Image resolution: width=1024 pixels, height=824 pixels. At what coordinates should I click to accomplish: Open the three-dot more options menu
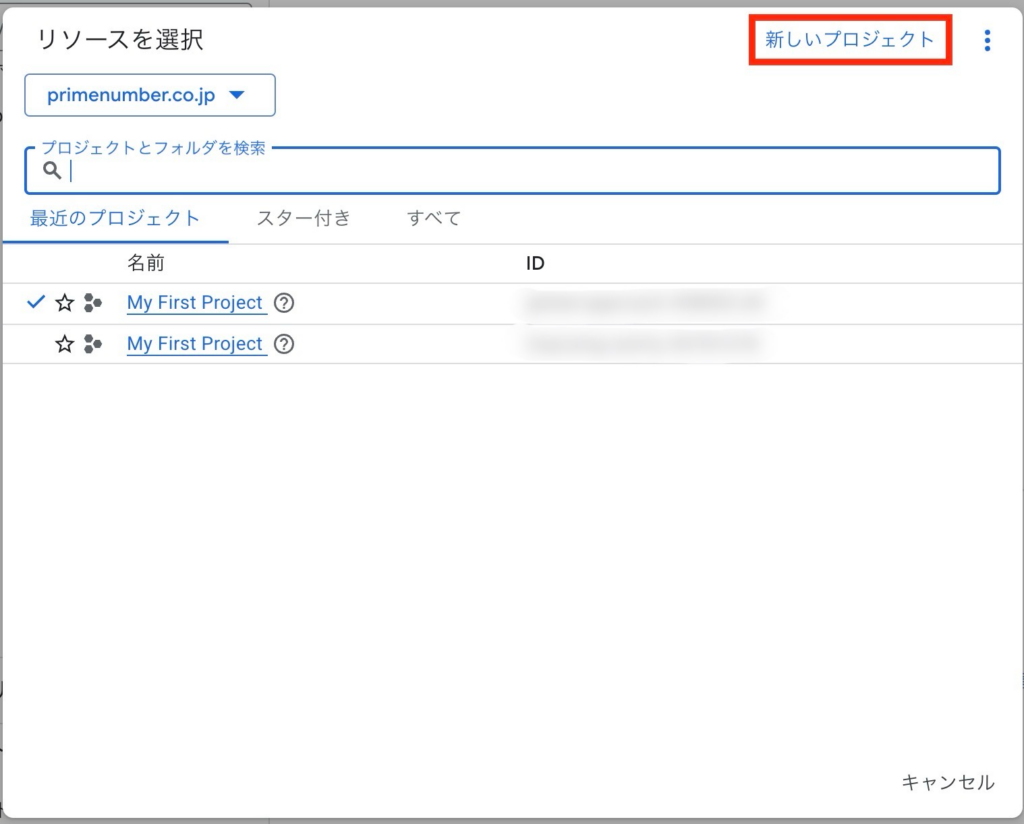click(987, 41)
